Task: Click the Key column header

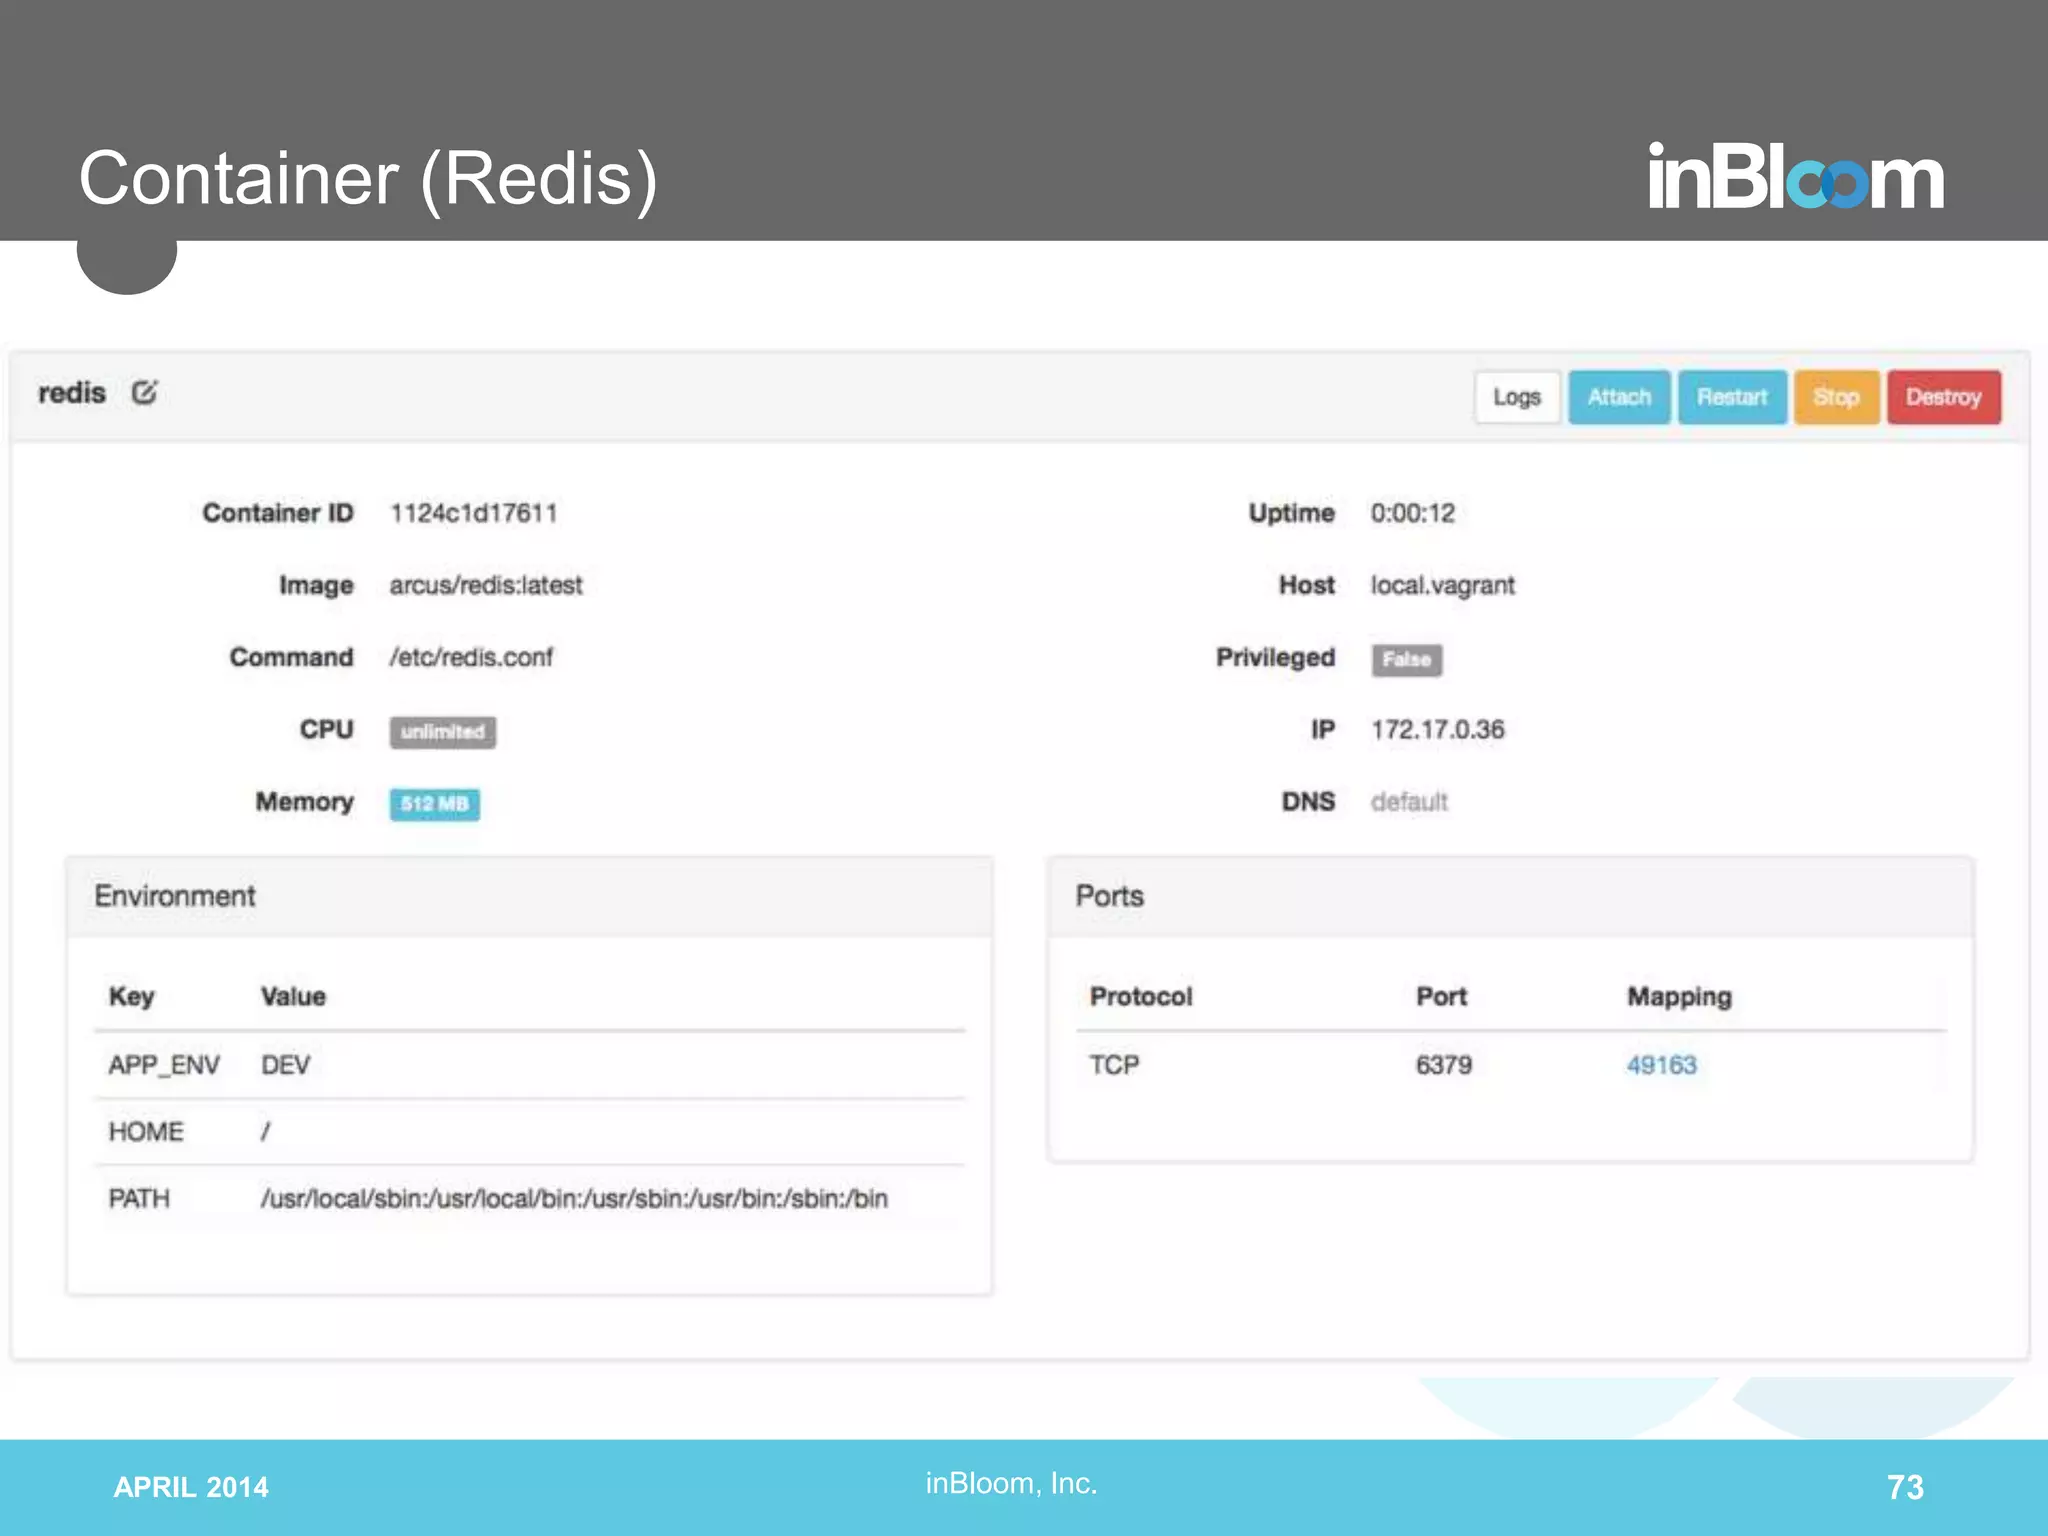Action: pos(131,996)
